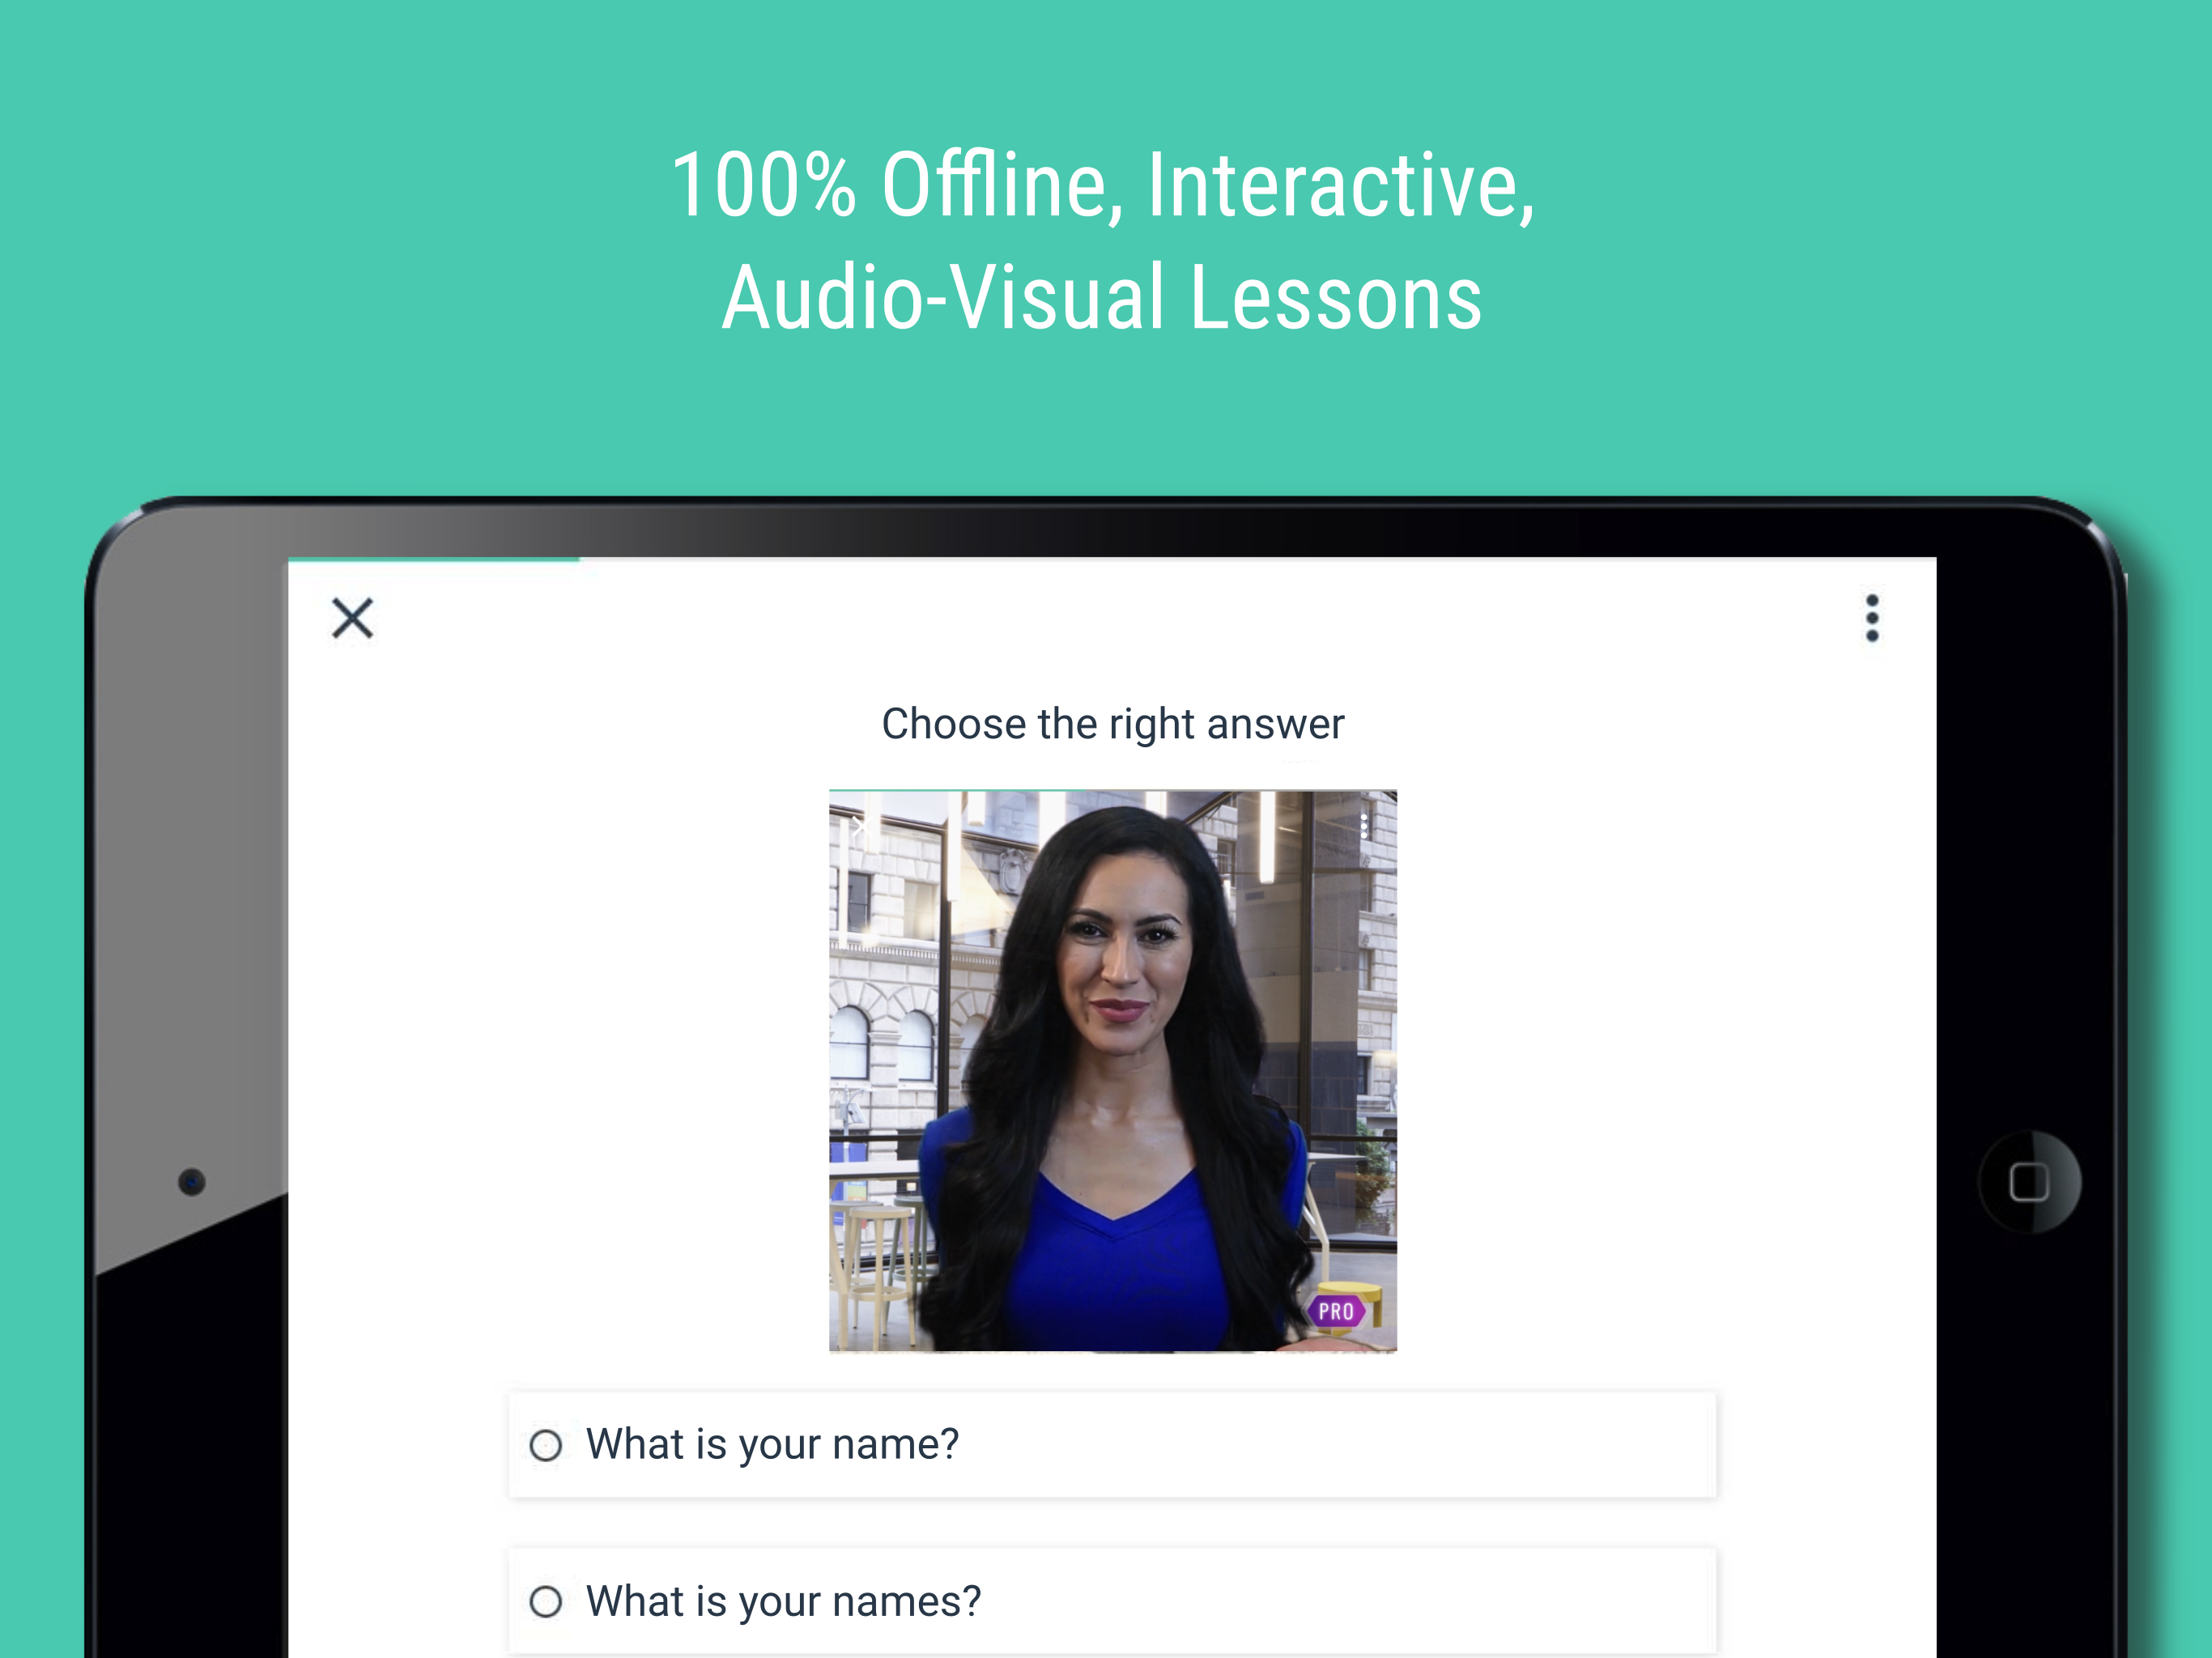Tap the PRO badge on the video
Image resolution: width=2212 pixels, height=1658 pixels.
1336,1311
